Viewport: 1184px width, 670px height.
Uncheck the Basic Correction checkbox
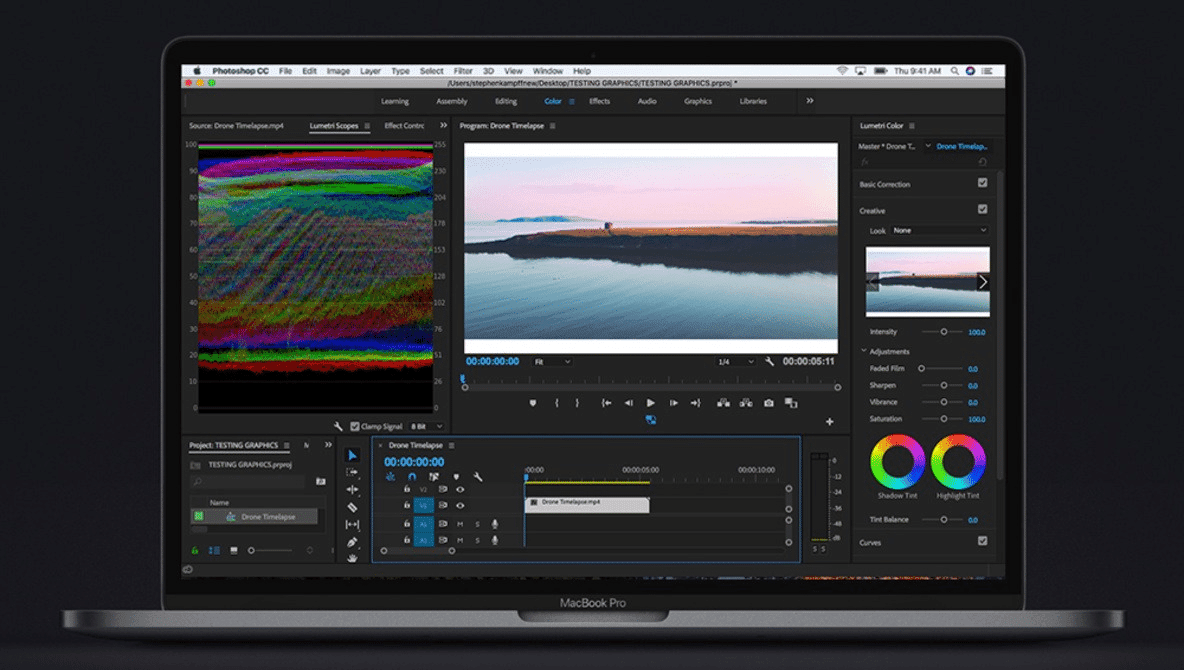tap(982, 183)
